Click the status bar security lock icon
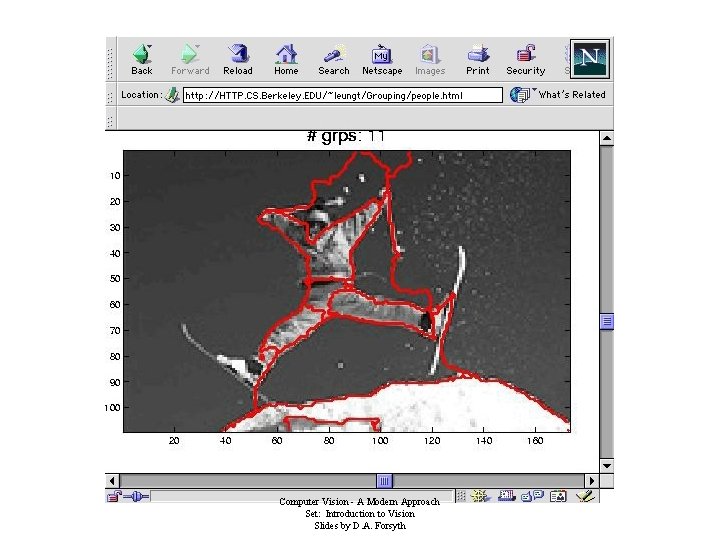 pyautogui.click(x=113, y=496)
